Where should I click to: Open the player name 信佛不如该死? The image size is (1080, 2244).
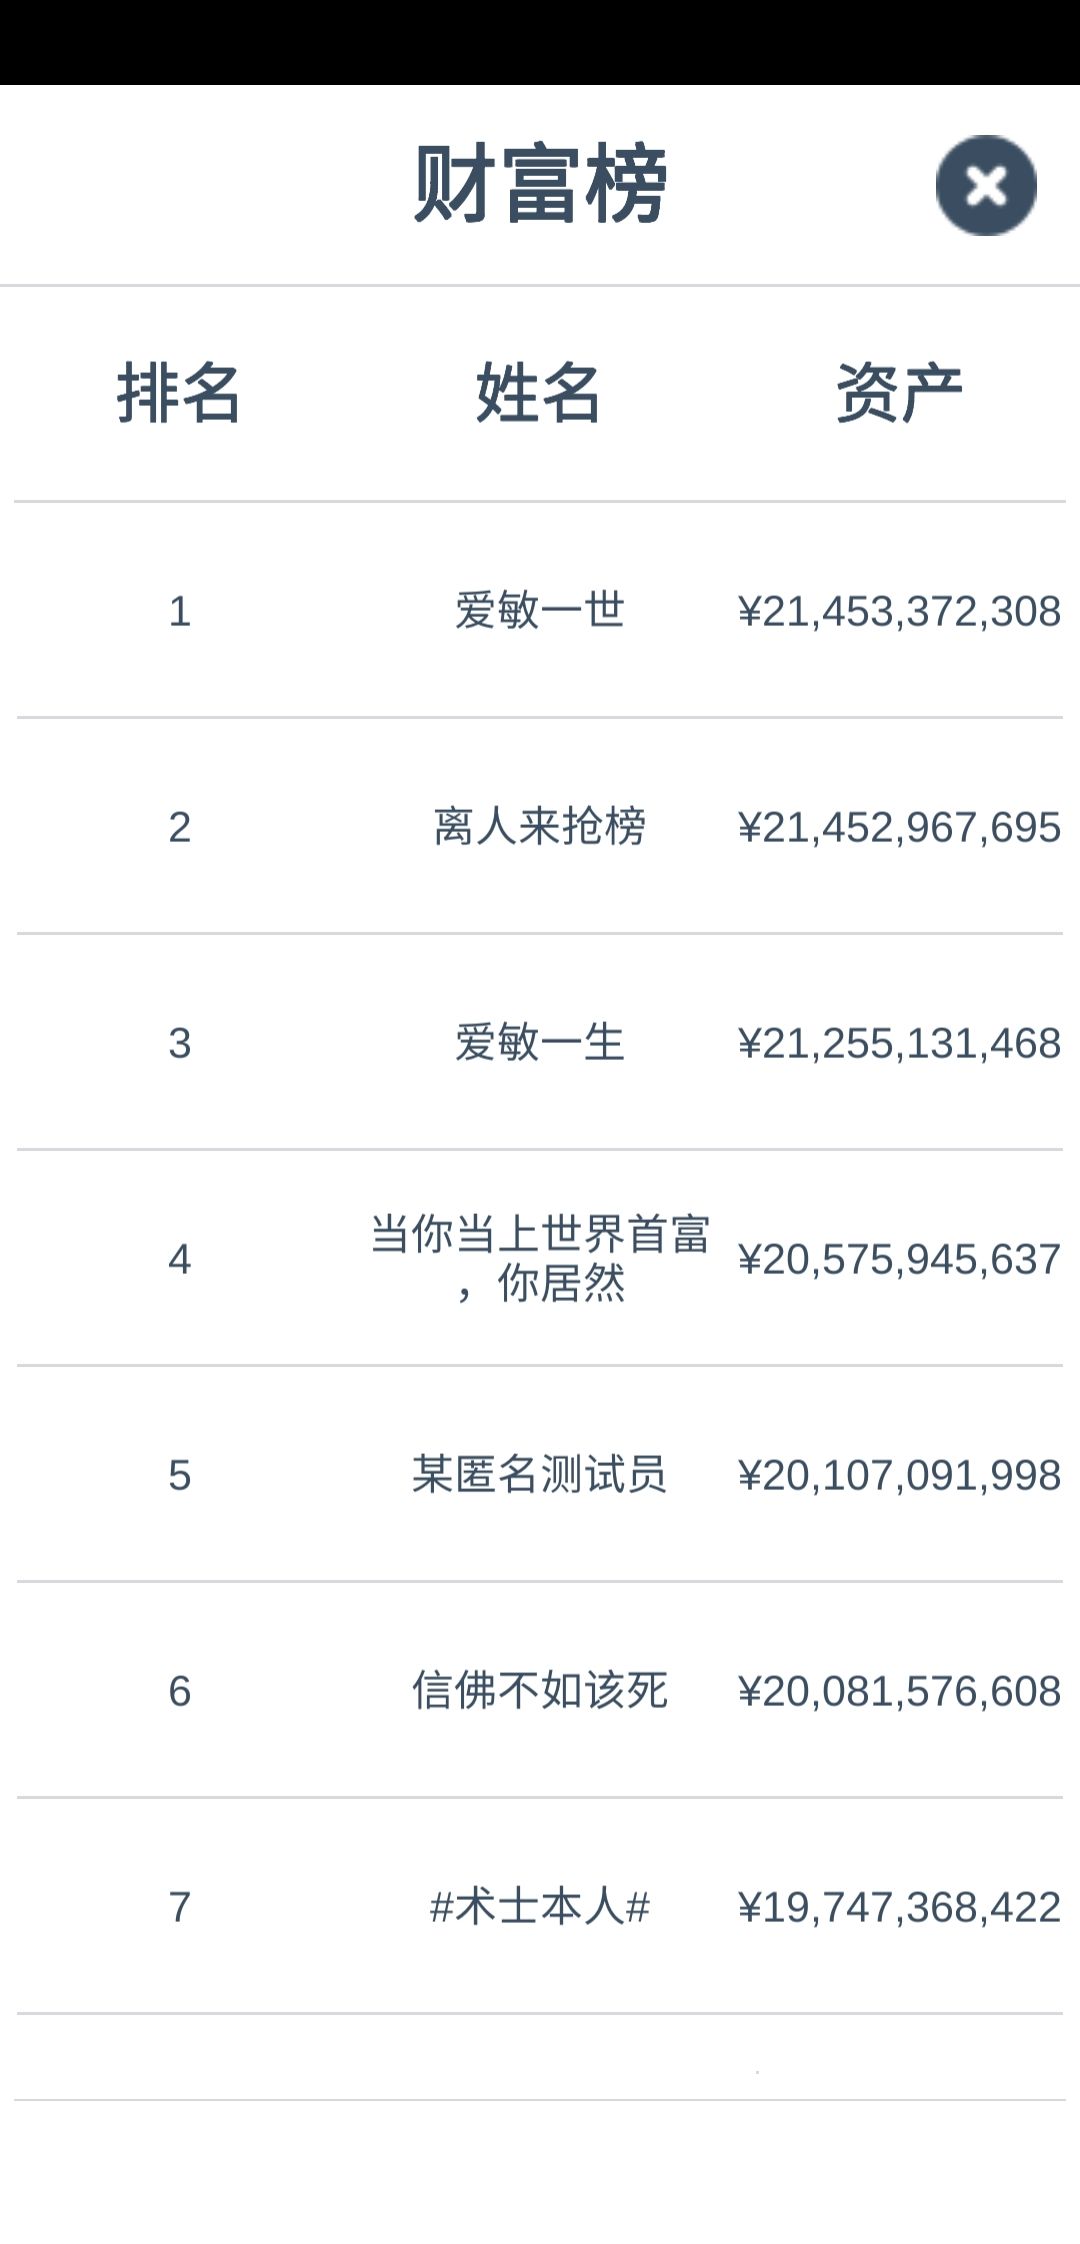pyautogui.click(x=540, y=1691)
